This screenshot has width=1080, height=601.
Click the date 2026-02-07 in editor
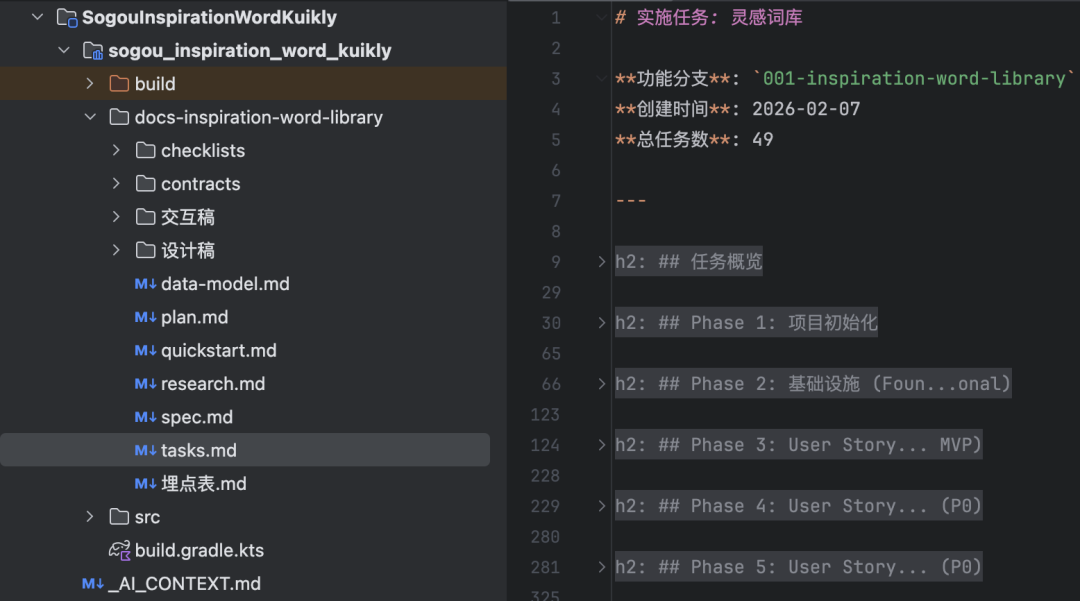[806, 109]
